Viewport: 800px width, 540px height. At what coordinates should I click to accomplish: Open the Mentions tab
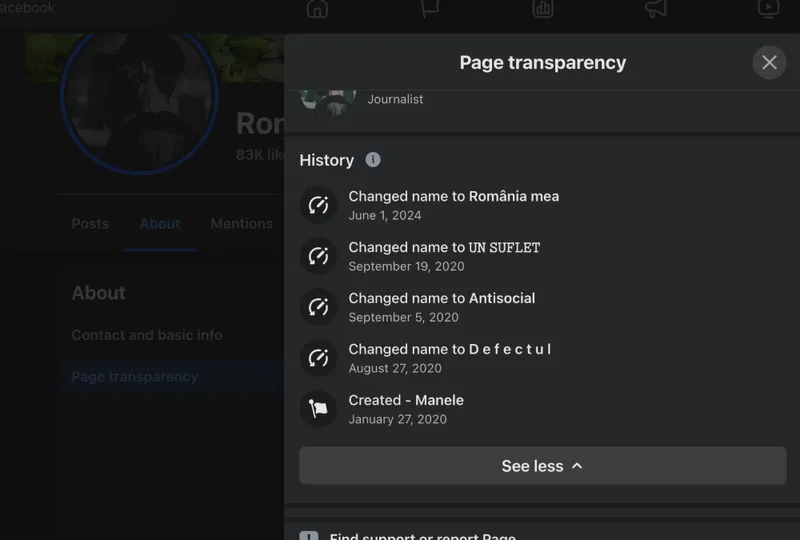coord(241,224)
